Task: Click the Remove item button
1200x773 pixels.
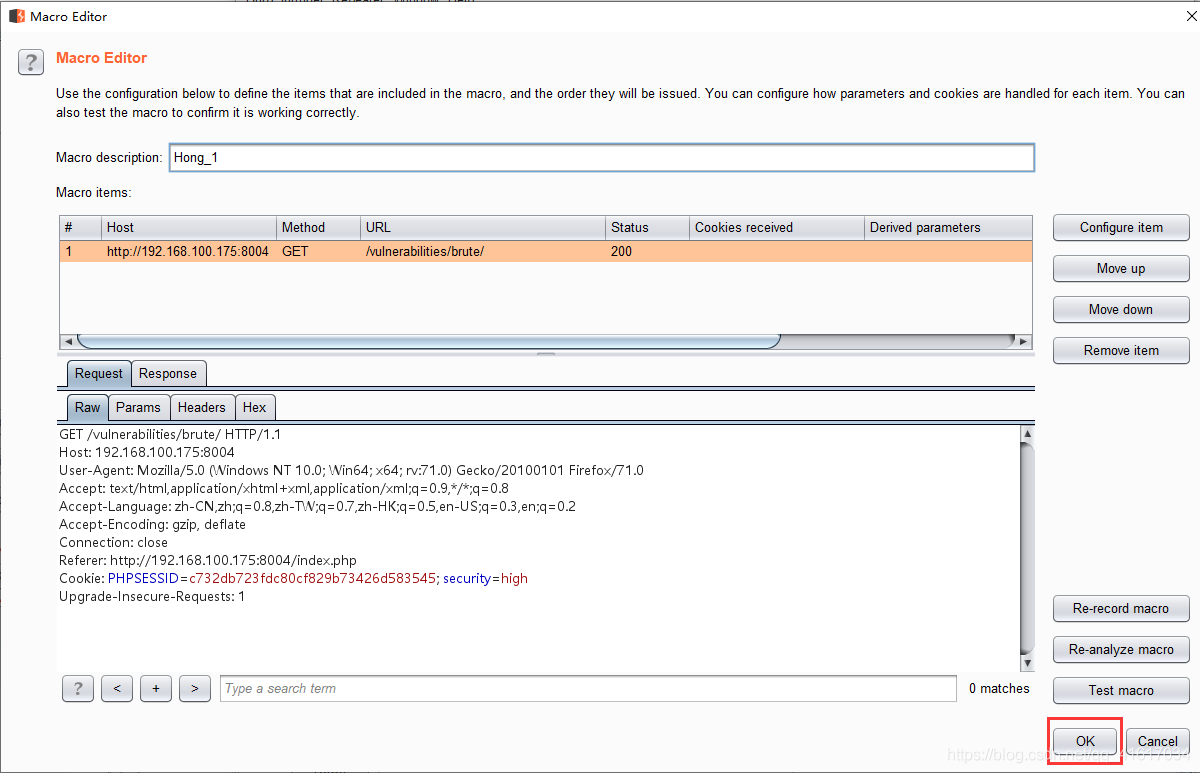Action: coord(1121,350)
